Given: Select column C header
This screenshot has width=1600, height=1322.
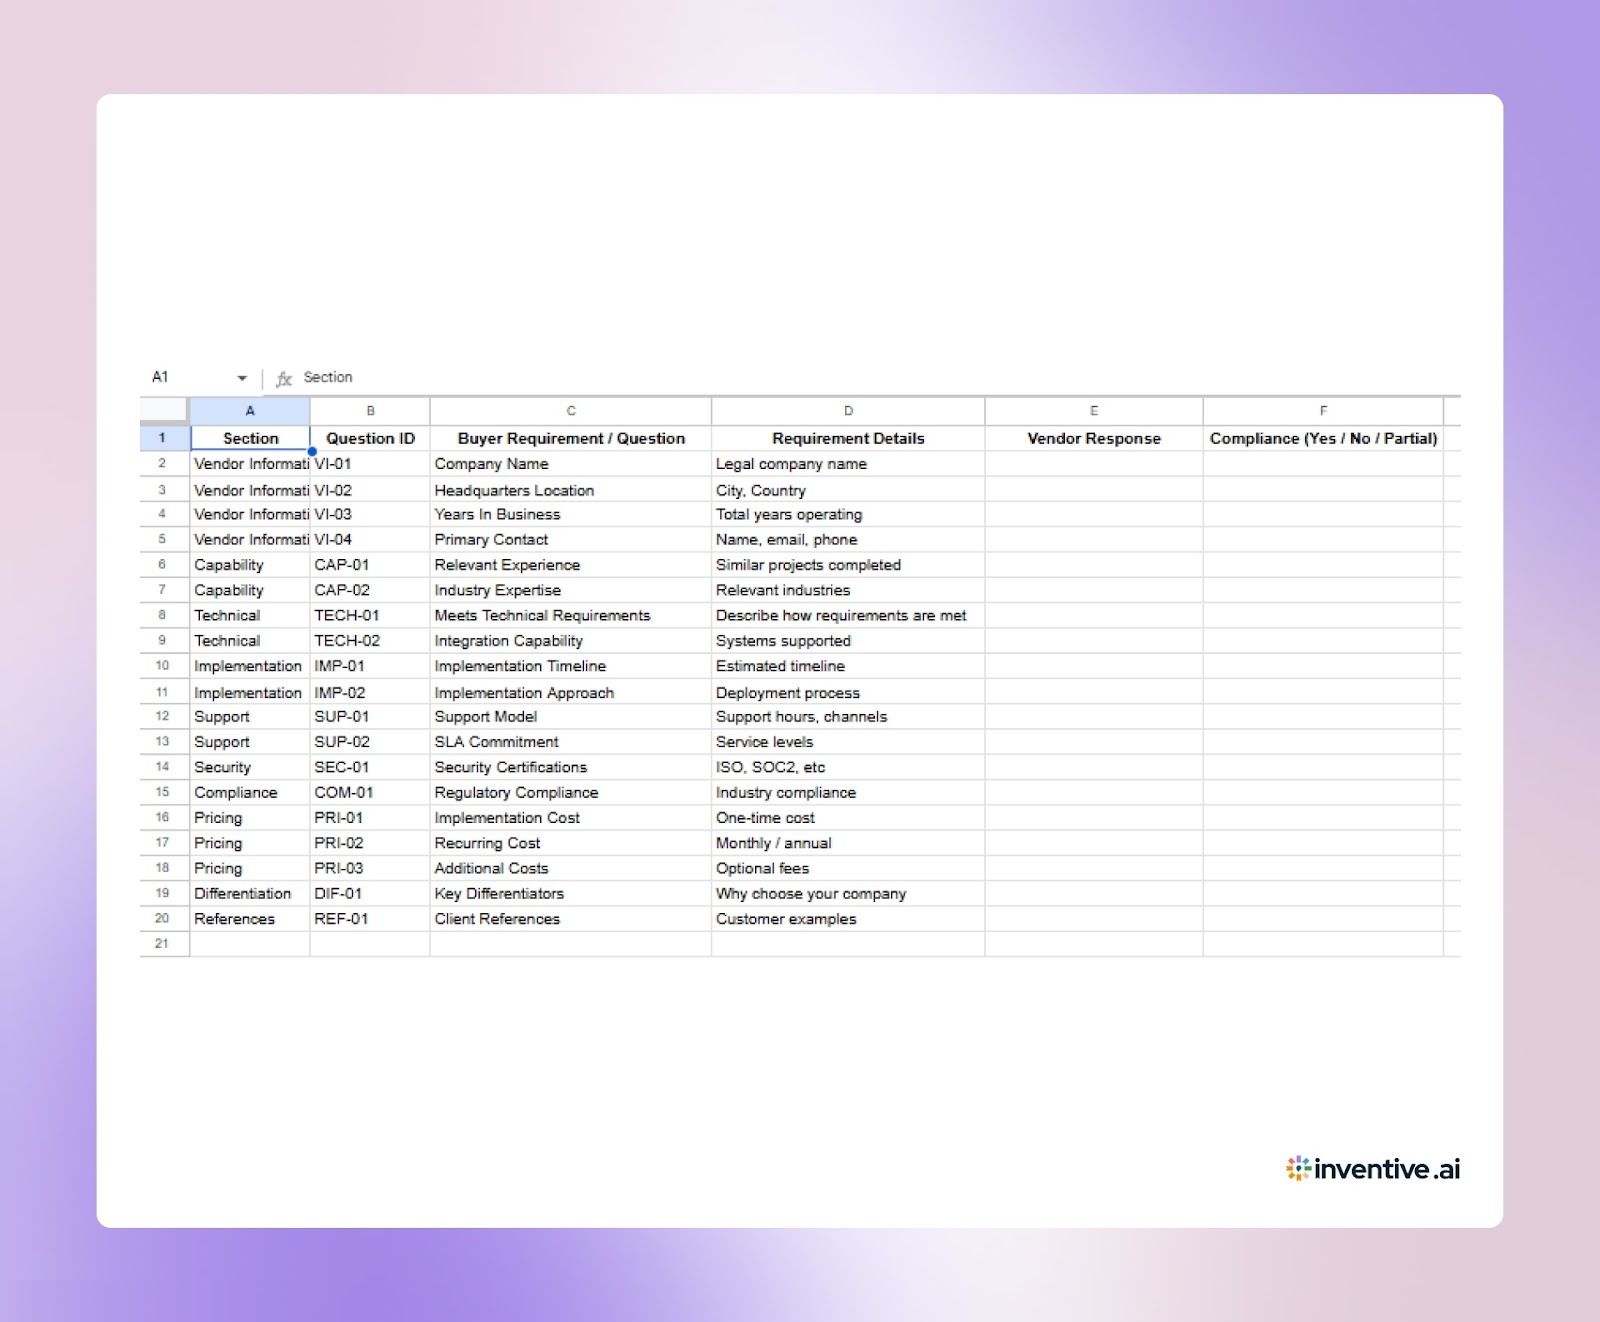Looking at the screenshot, I should pyautogui.click(x=570, y=410).
